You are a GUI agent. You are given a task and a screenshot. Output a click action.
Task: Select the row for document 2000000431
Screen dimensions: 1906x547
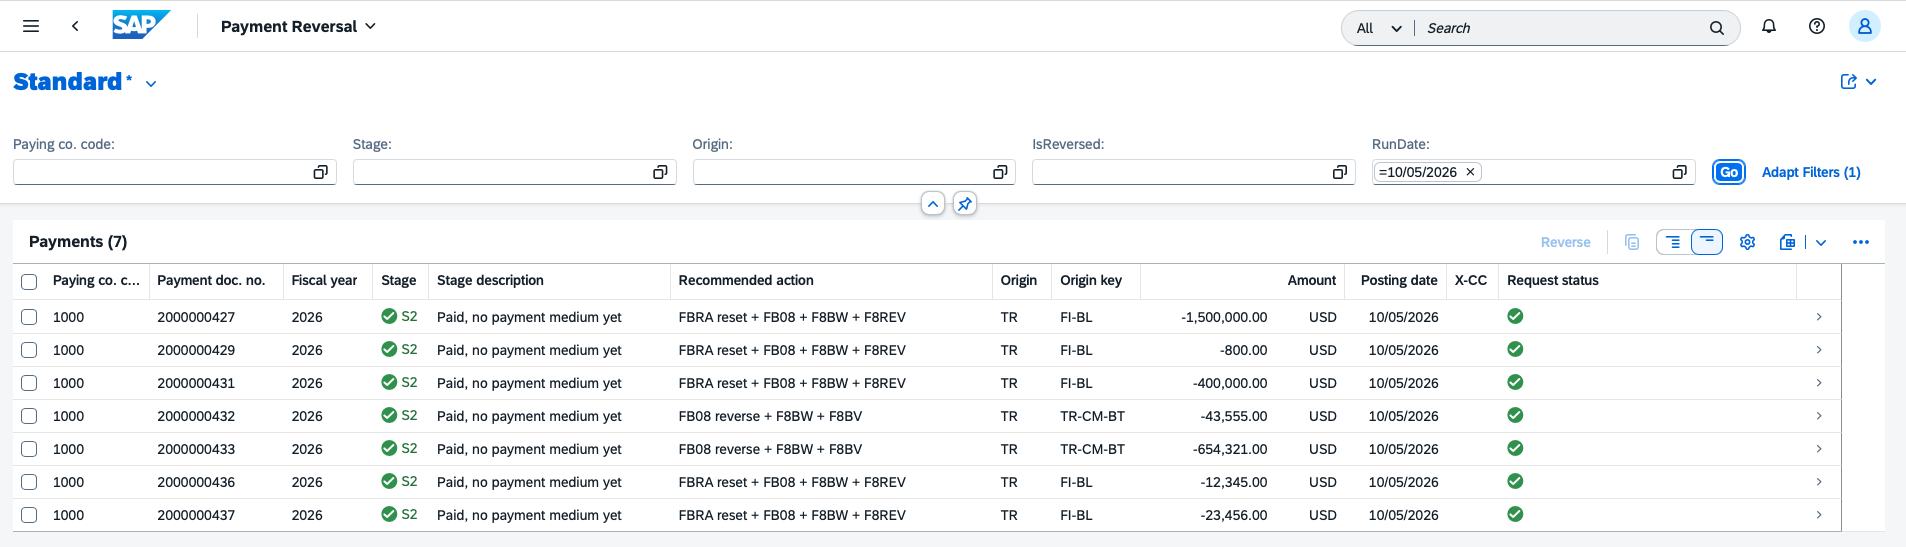(x=29, y=383)
